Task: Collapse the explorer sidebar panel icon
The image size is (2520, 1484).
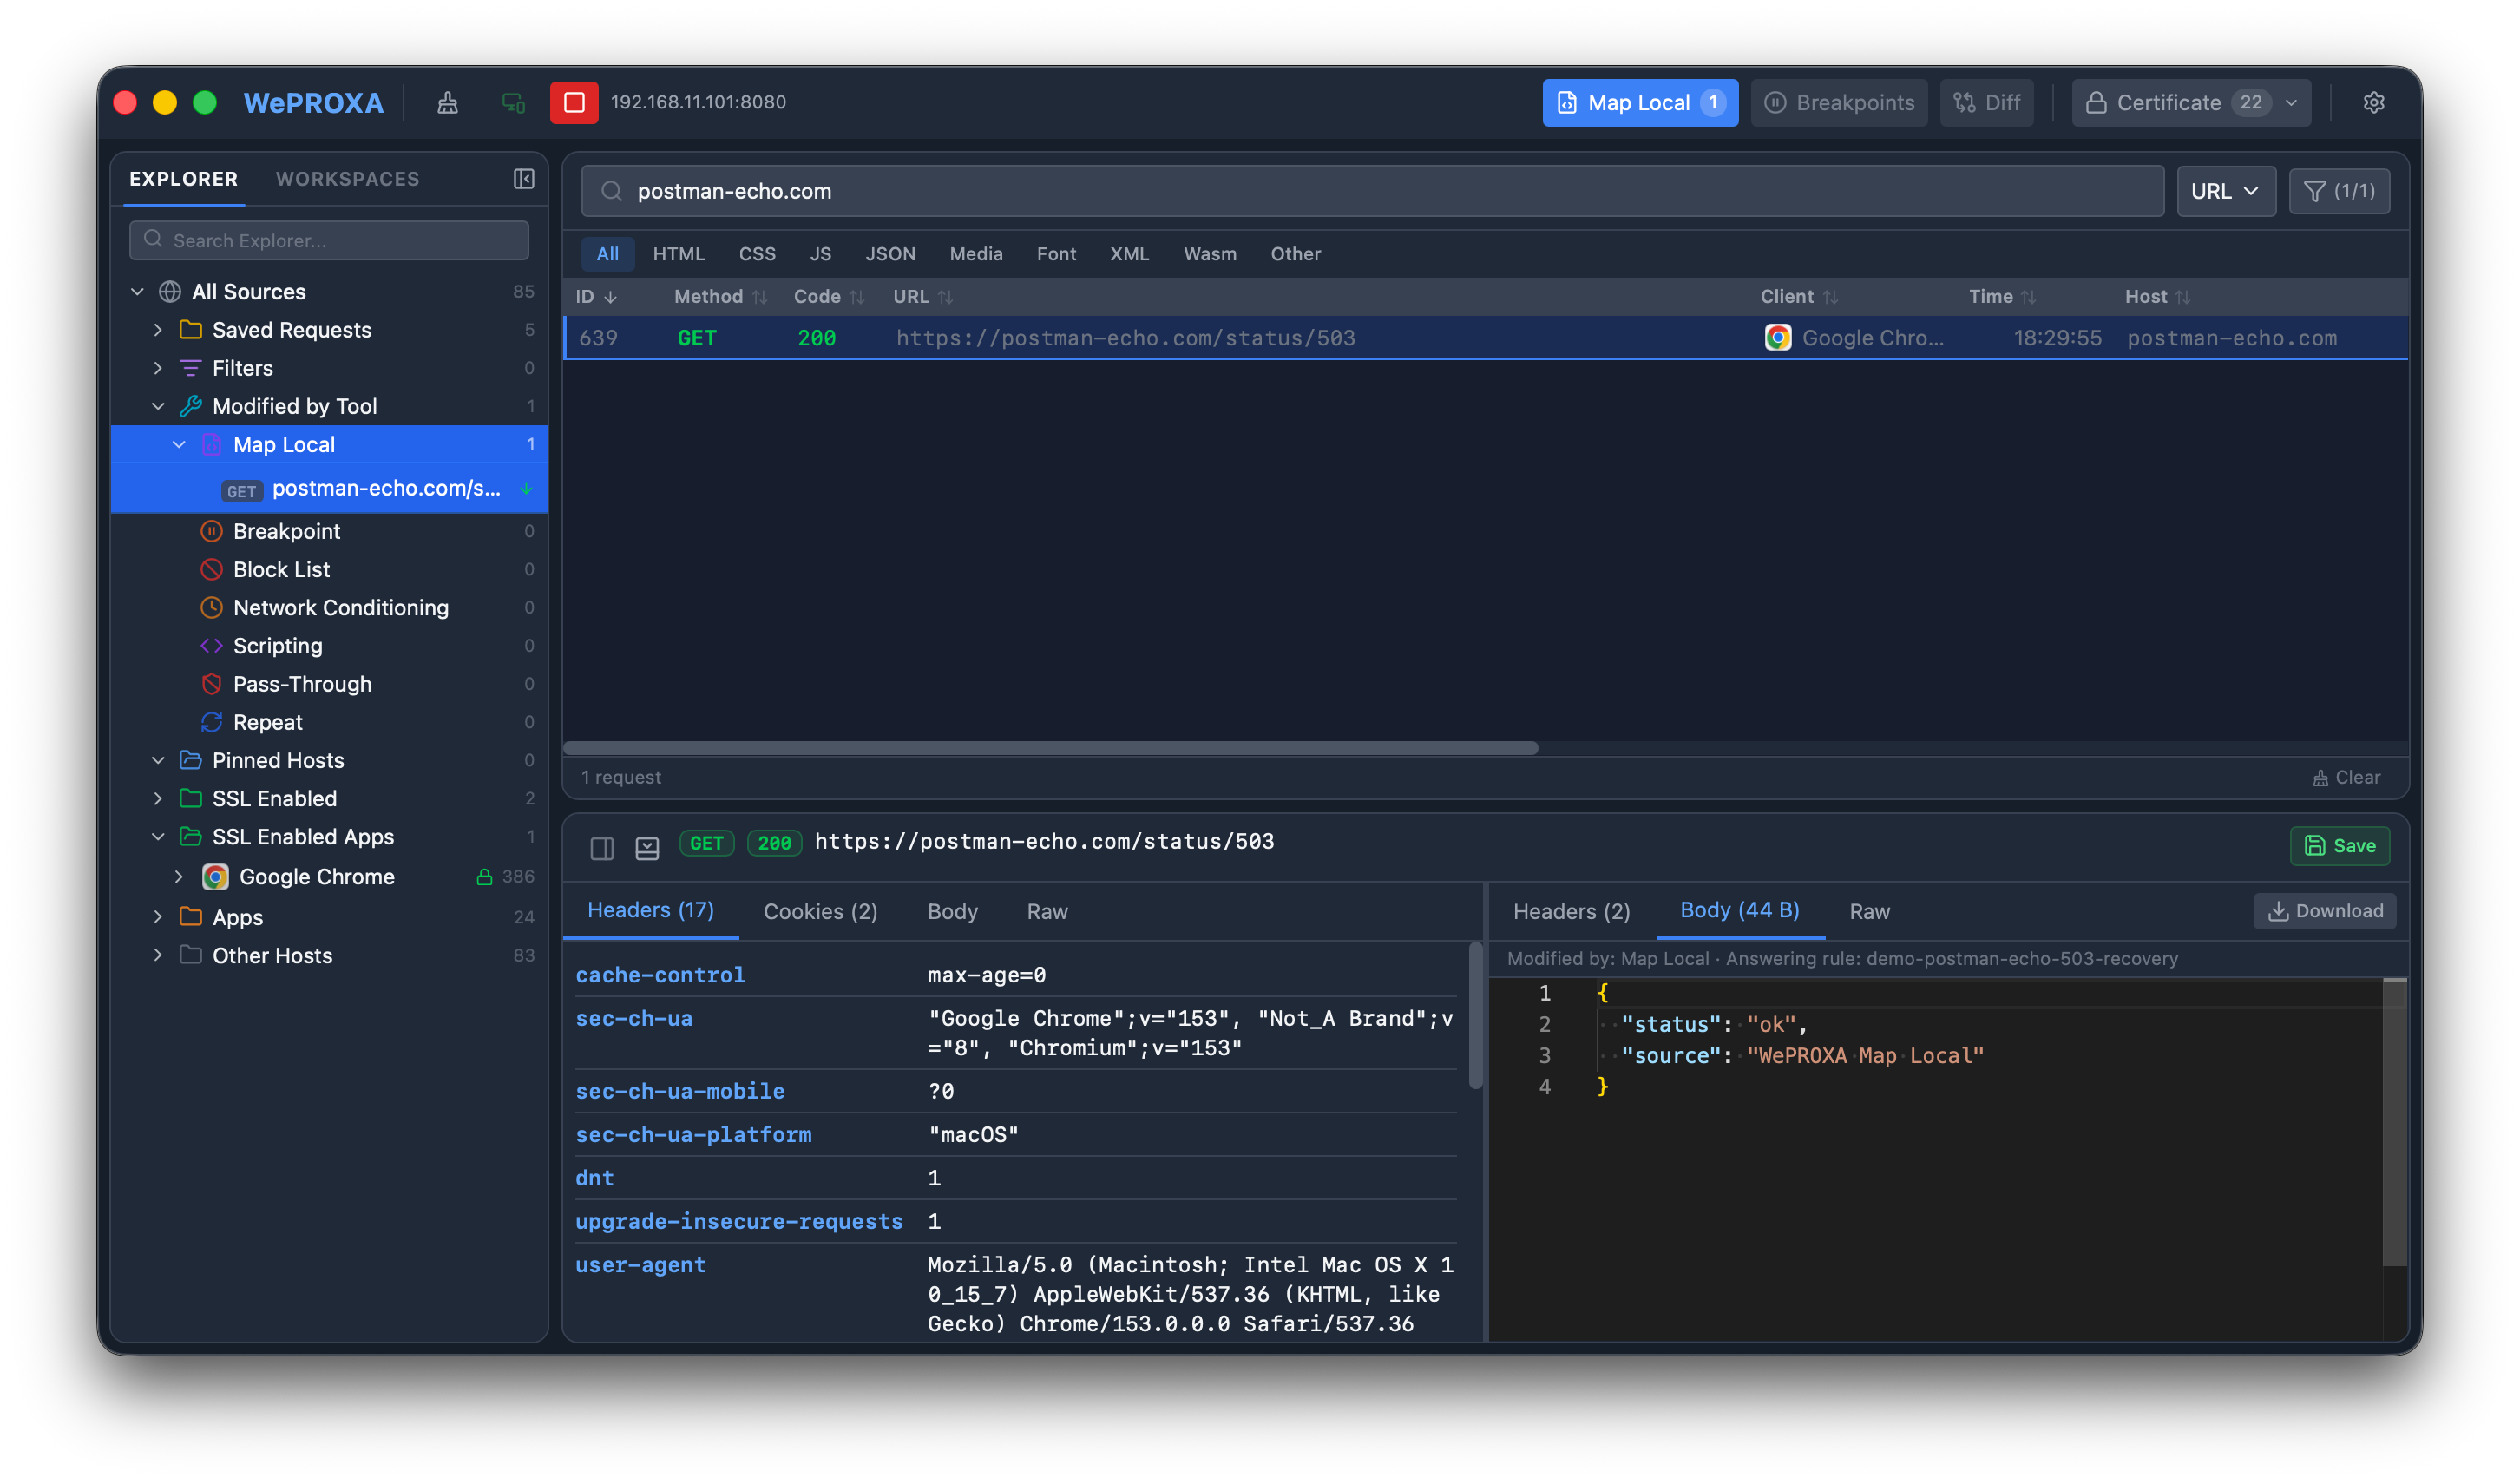Action: [x=524, y=179]
